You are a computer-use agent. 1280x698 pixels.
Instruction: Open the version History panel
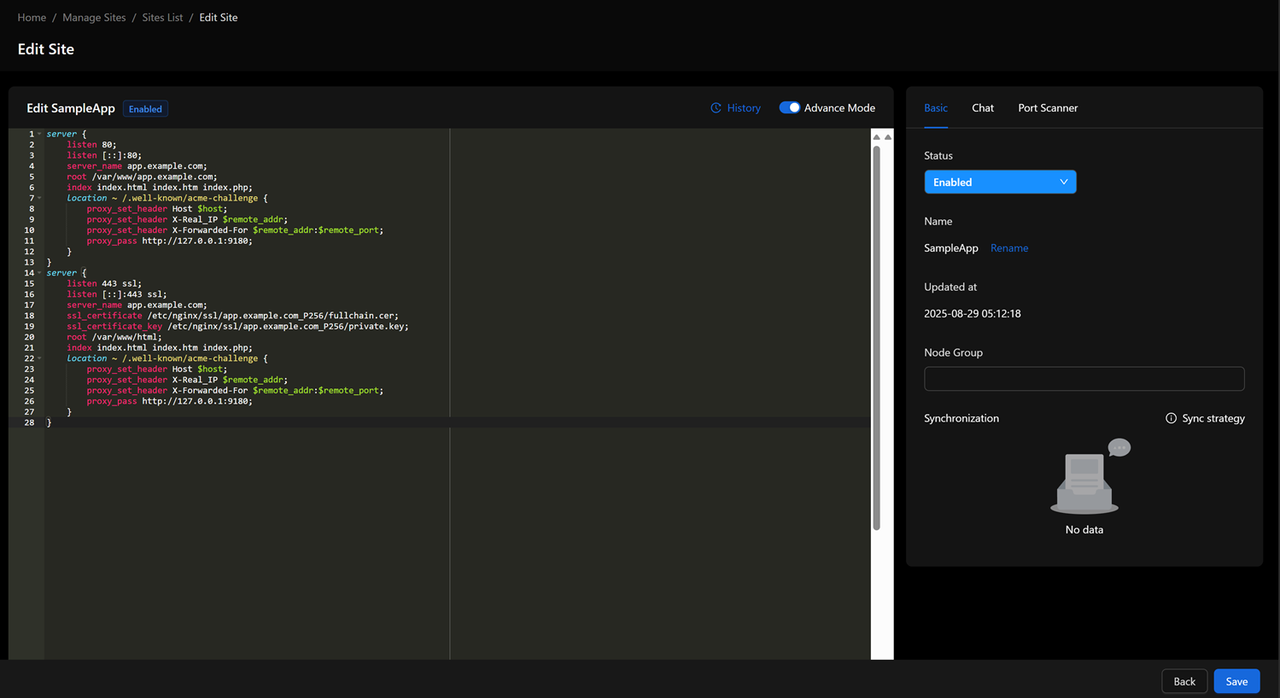coord(742,107)
